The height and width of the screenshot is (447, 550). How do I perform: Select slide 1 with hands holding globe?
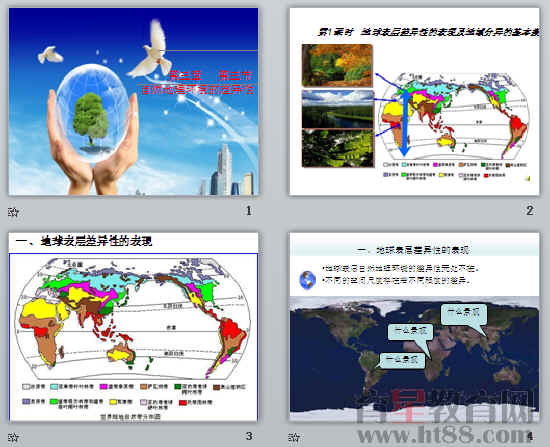(x=134, y=101)
